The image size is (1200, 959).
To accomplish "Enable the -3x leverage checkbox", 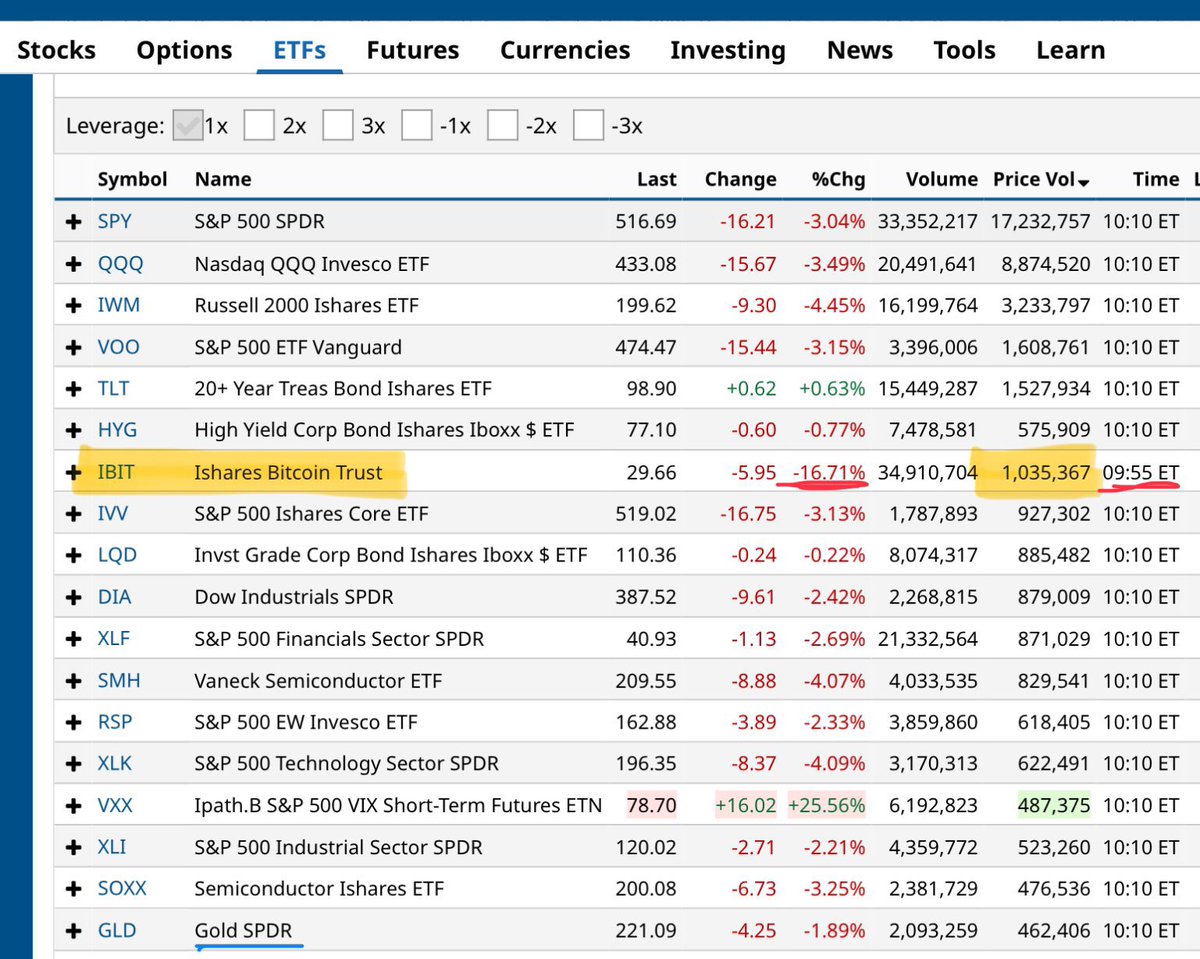I will coord(589,126).
